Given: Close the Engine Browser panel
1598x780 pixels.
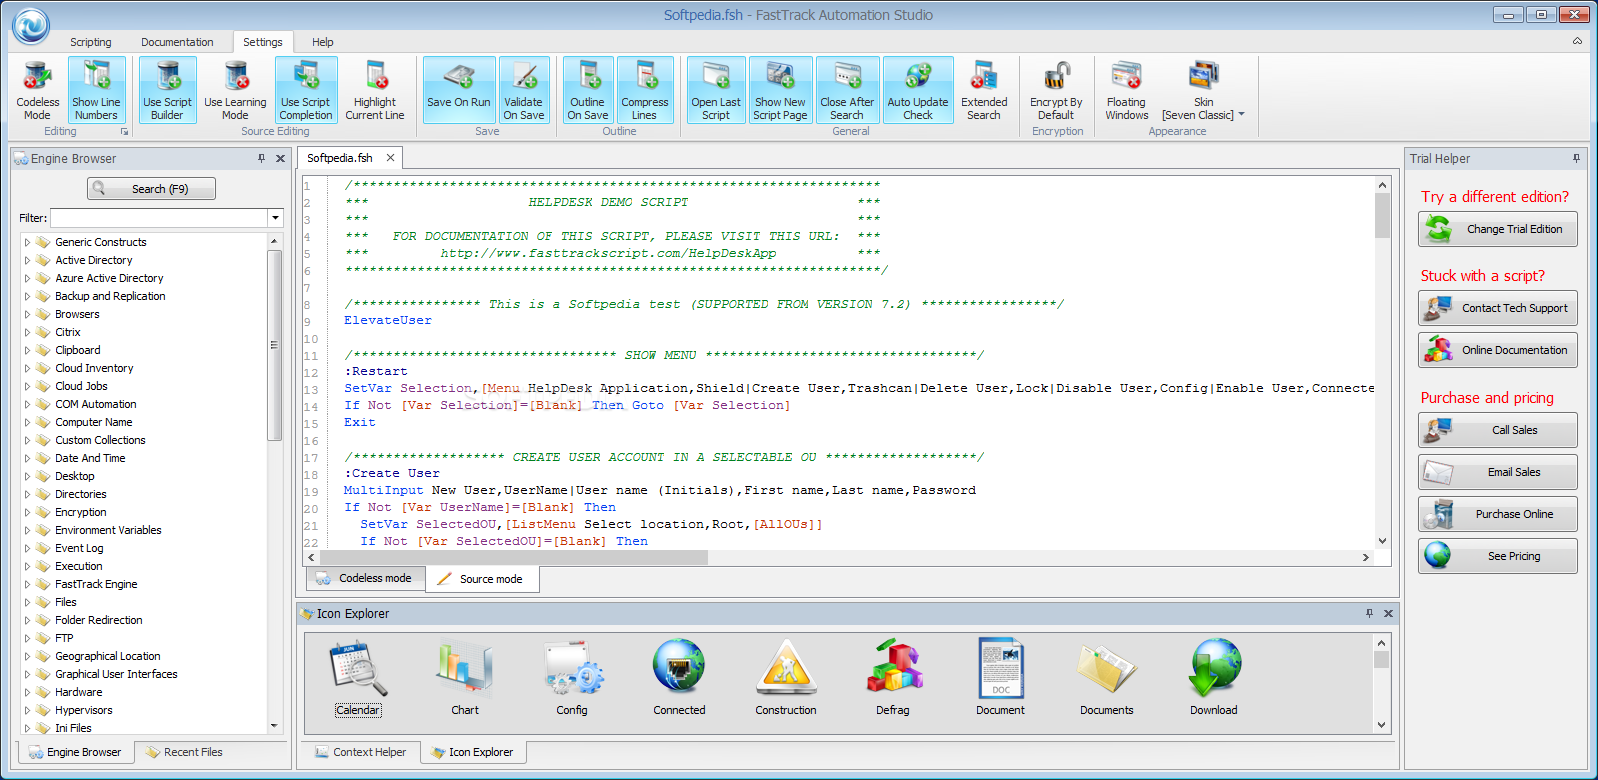Looking at the screenshot, I should pos(281,158).
